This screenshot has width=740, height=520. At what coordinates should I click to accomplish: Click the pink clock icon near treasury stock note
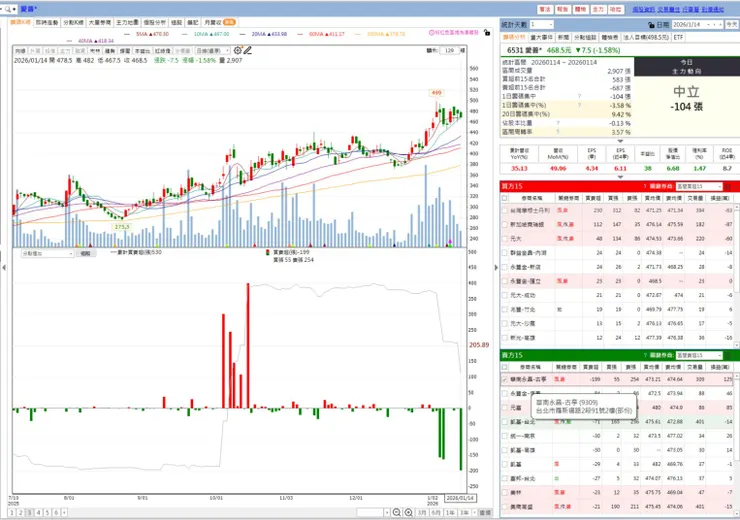click(431, 33)
